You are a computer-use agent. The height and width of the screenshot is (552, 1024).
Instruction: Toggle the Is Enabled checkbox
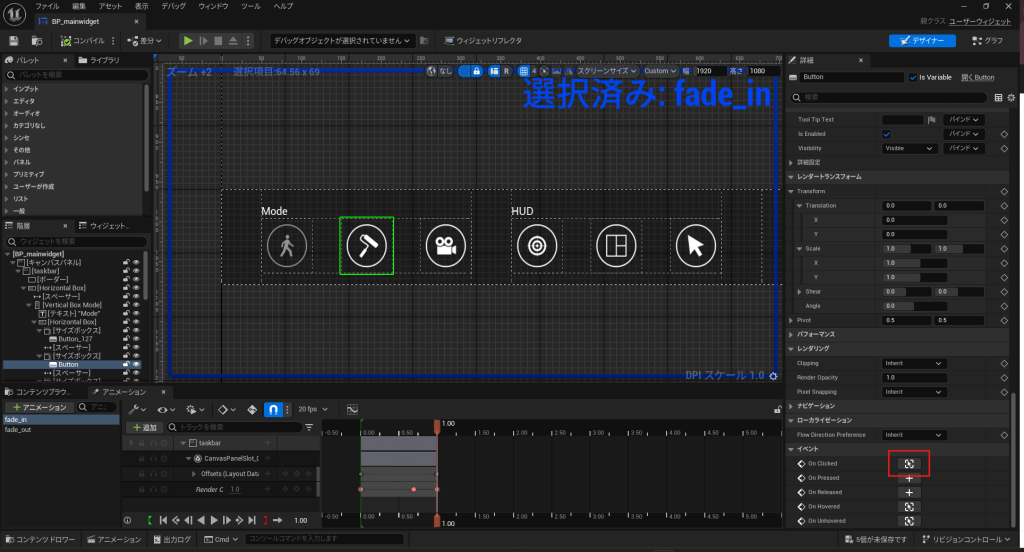886,133
